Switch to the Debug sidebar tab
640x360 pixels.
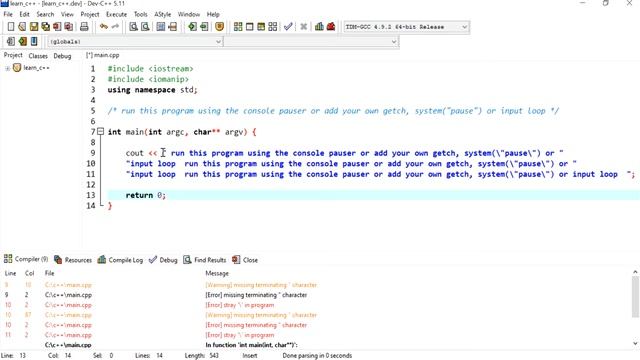click(62, 56)
